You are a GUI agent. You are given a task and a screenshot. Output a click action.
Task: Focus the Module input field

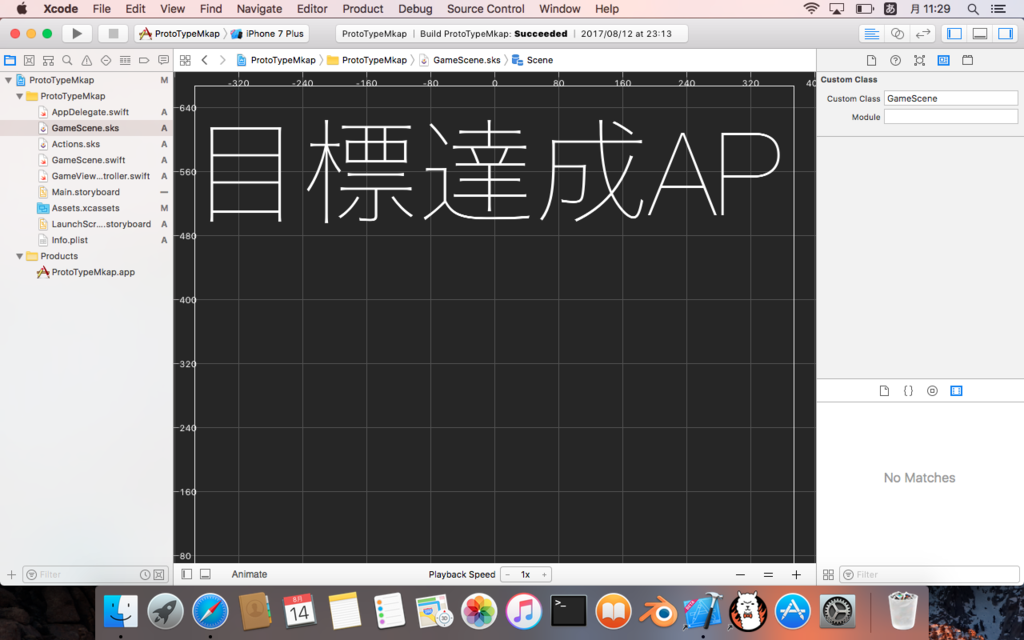click(x=951, y=117)
